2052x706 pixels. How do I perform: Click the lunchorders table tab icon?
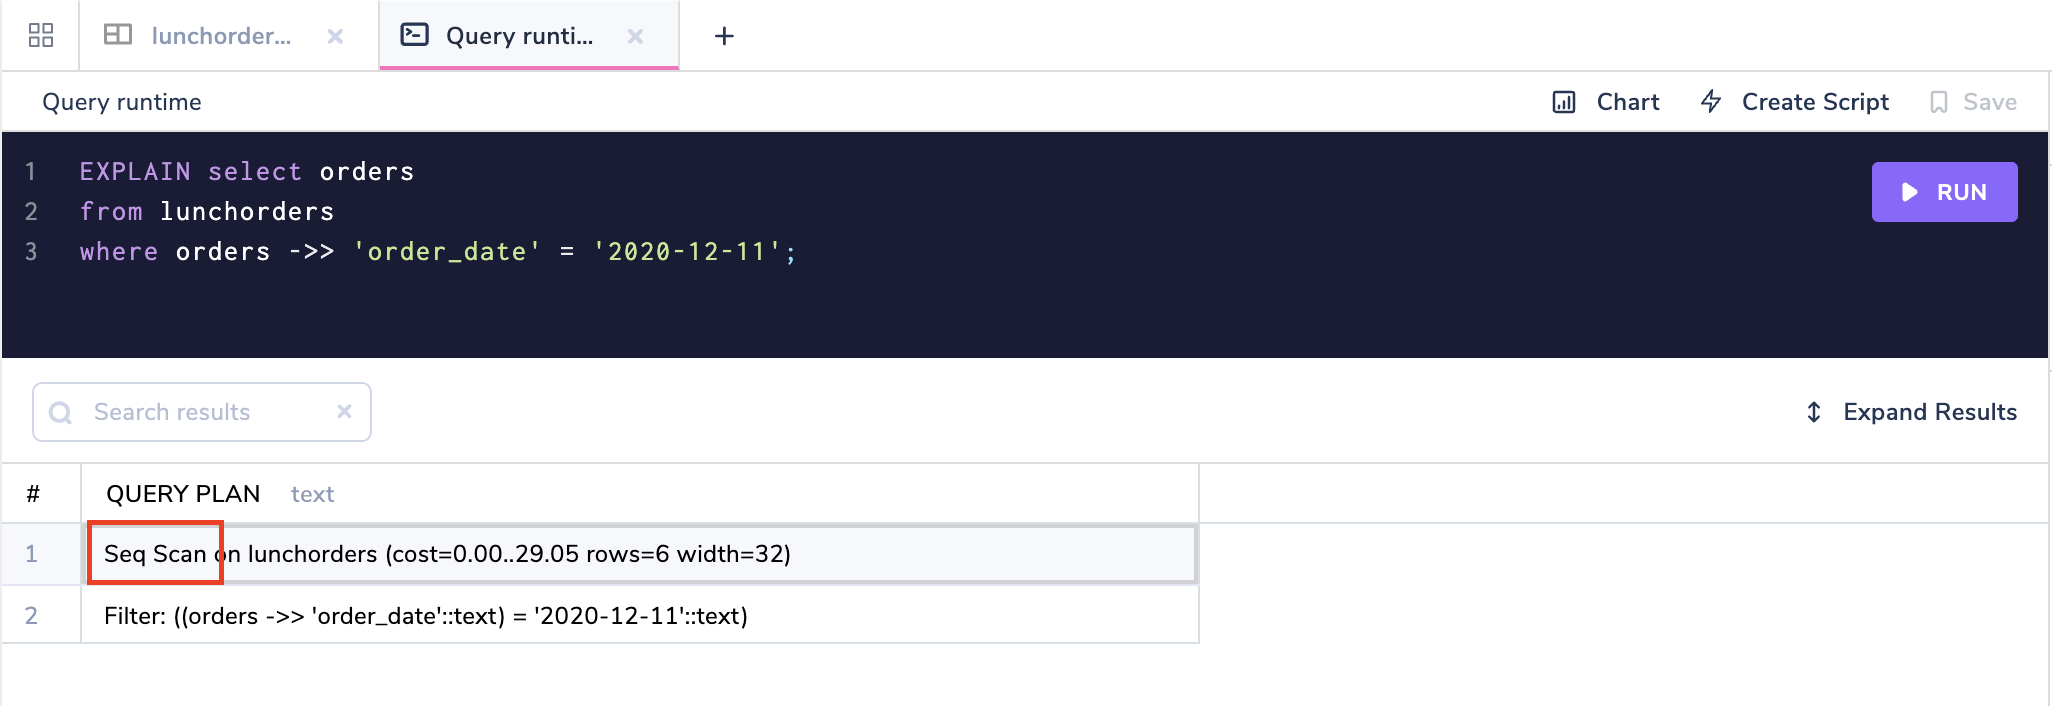tap(118, 35)
